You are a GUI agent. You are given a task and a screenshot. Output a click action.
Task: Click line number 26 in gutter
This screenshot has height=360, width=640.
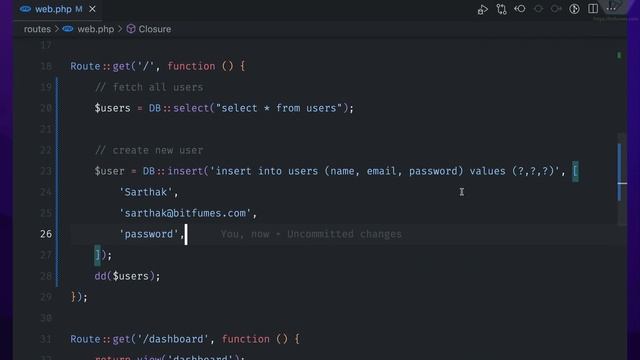46,234
